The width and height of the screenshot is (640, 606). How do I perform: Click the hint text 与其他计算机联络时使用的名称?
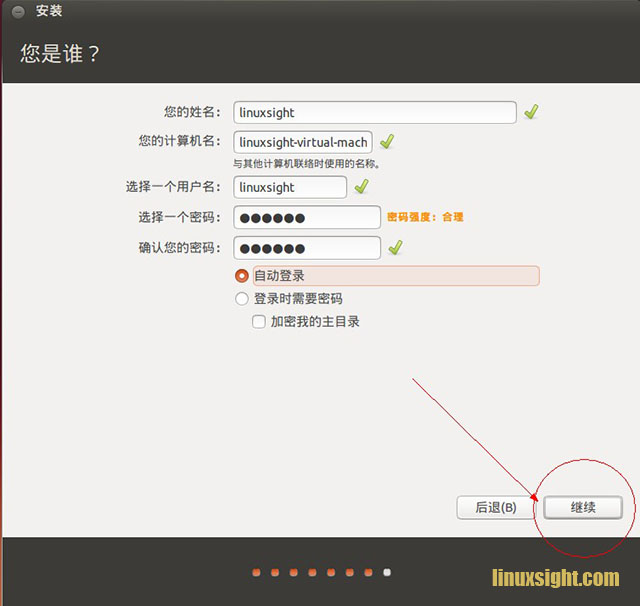[x=306, y=164]
